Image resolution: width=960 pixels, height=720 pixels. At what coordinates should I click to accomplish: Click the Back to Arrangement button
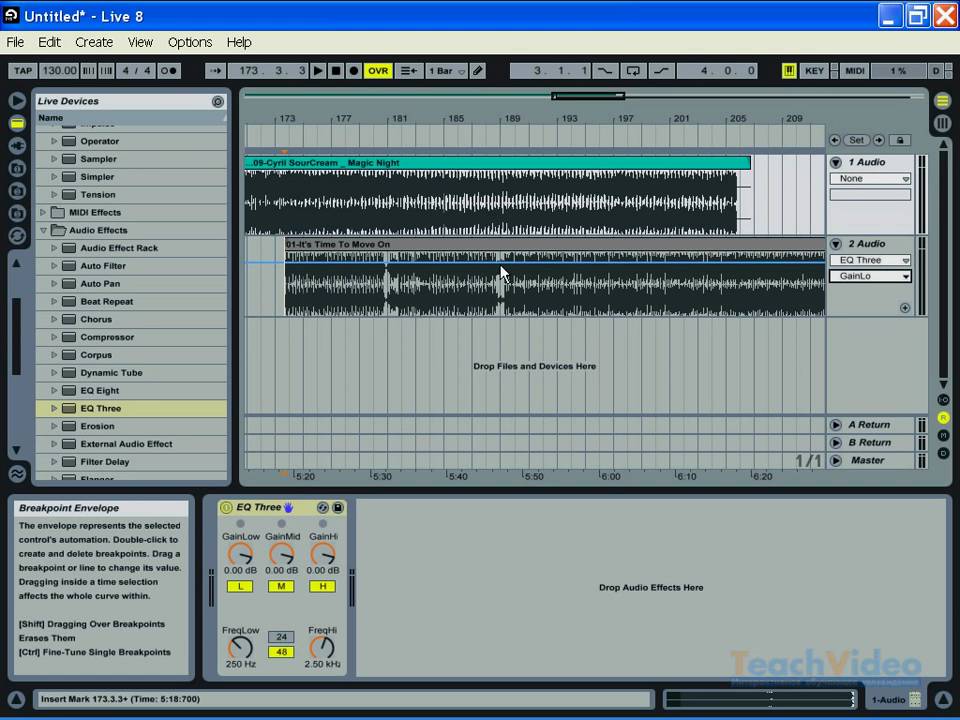tap(409, 71)
